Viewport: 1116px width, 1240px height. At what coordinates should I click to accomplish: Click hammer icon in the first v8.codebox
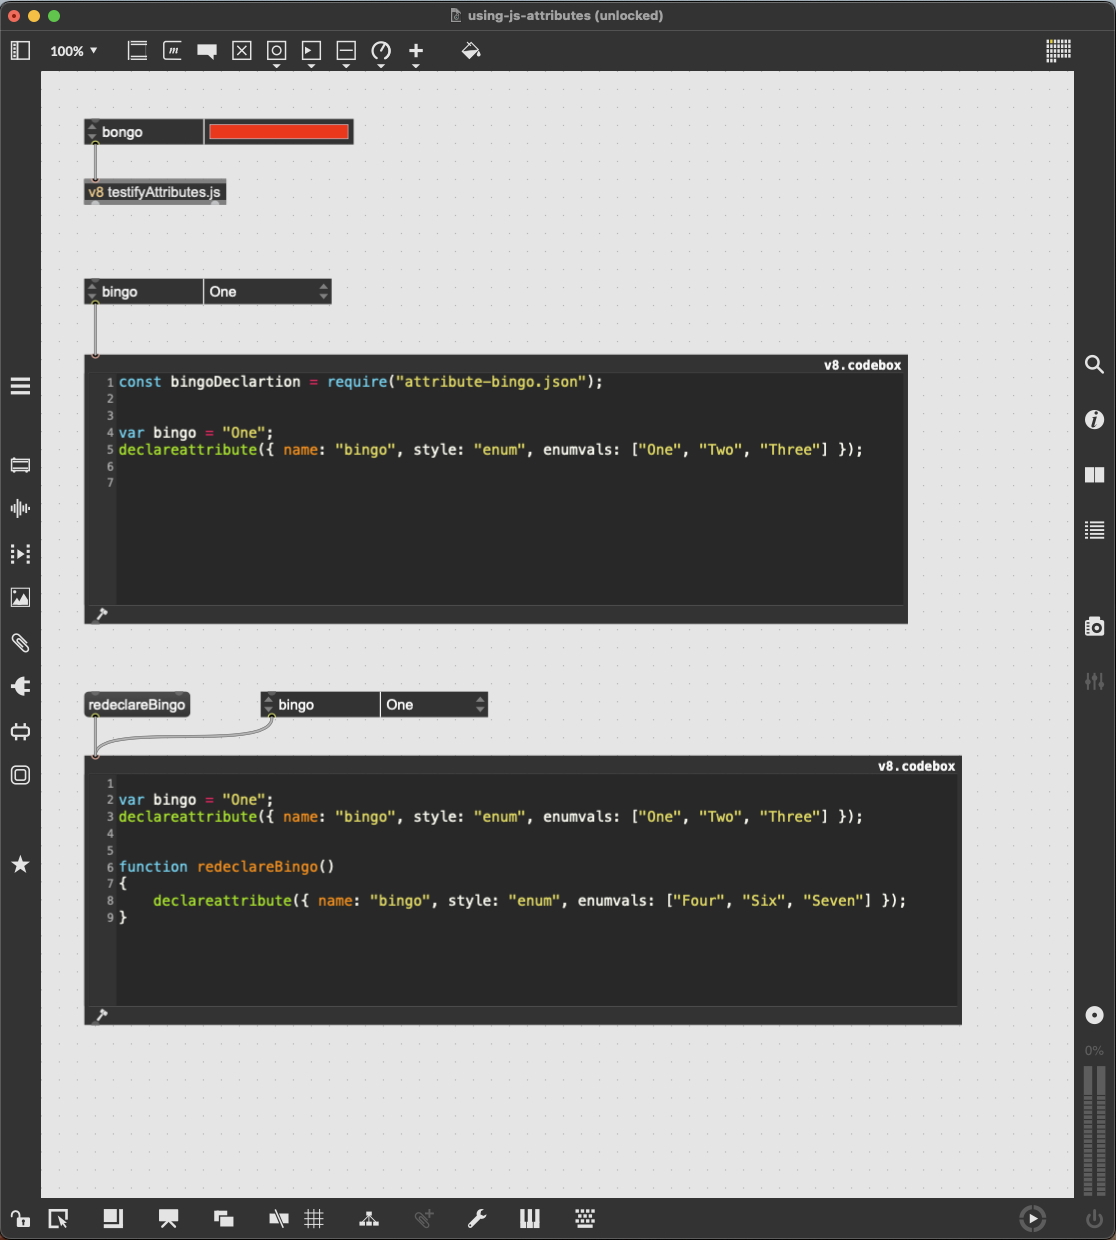[x=100, y=614]
